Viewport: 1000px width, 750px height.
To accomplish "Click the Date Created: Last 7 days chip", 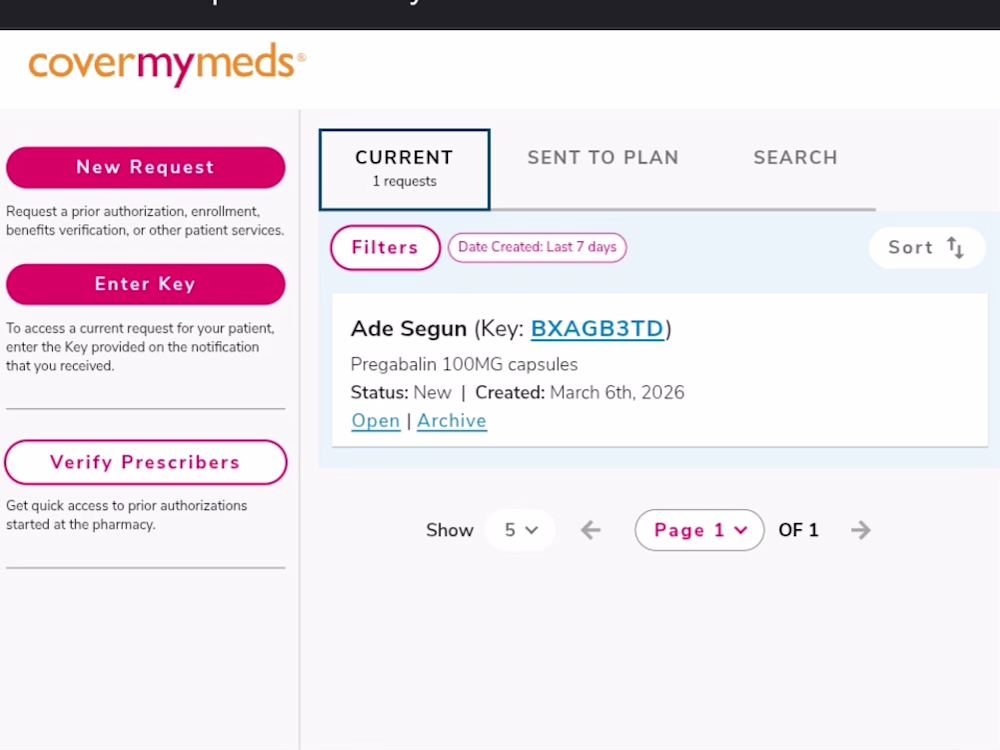I will [x=537, y=248].
